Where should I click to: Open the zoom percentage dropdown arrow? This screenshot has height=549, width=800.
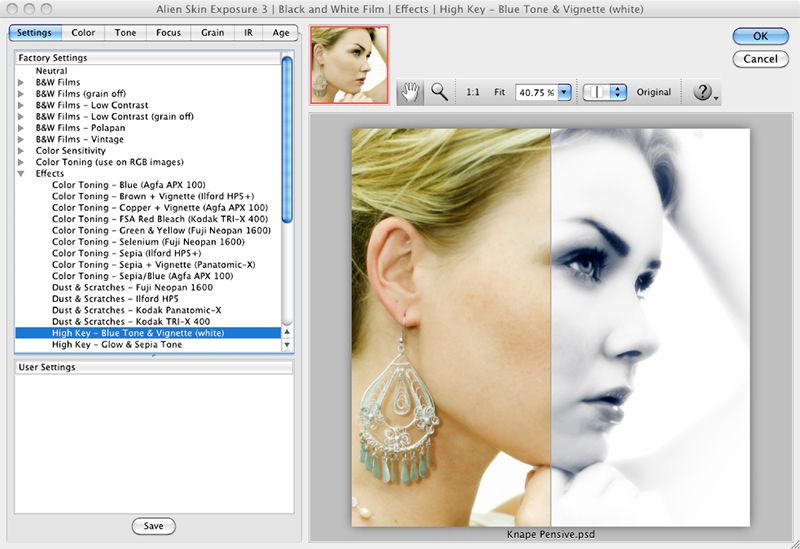[x=564, y=92]
